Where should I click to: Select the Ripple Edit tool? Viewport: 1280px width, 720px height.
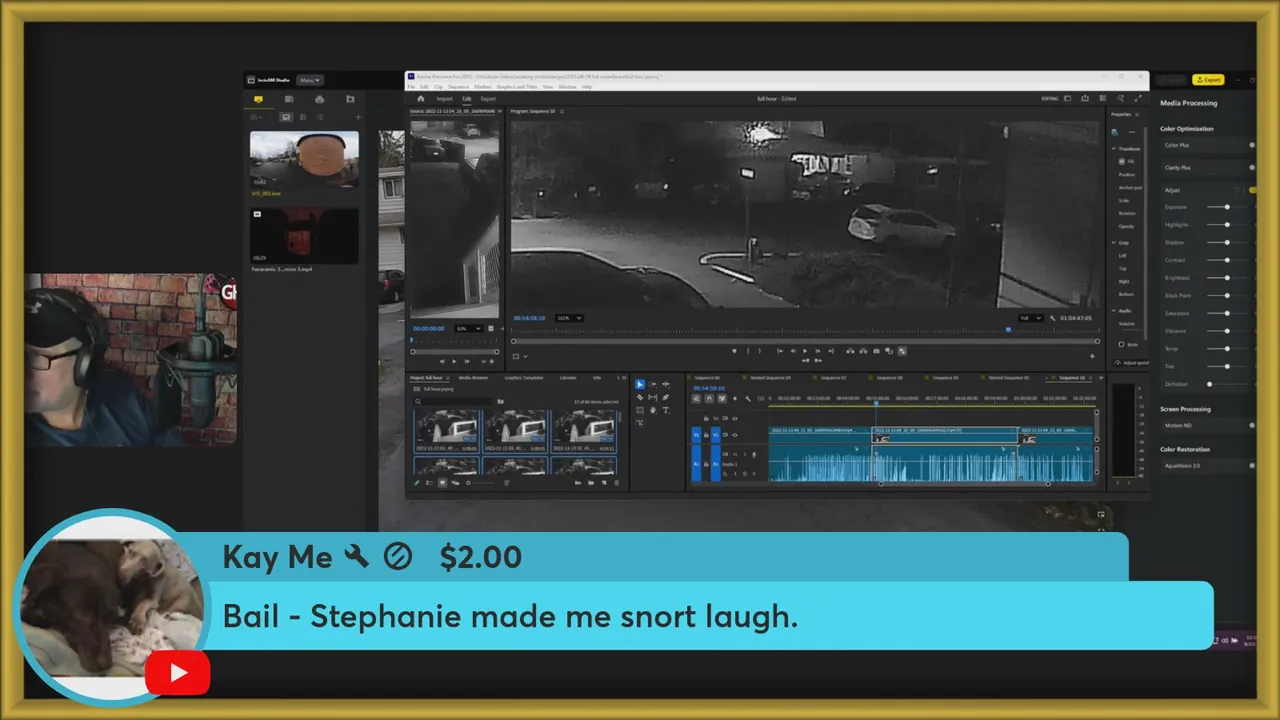coord(666,384)
